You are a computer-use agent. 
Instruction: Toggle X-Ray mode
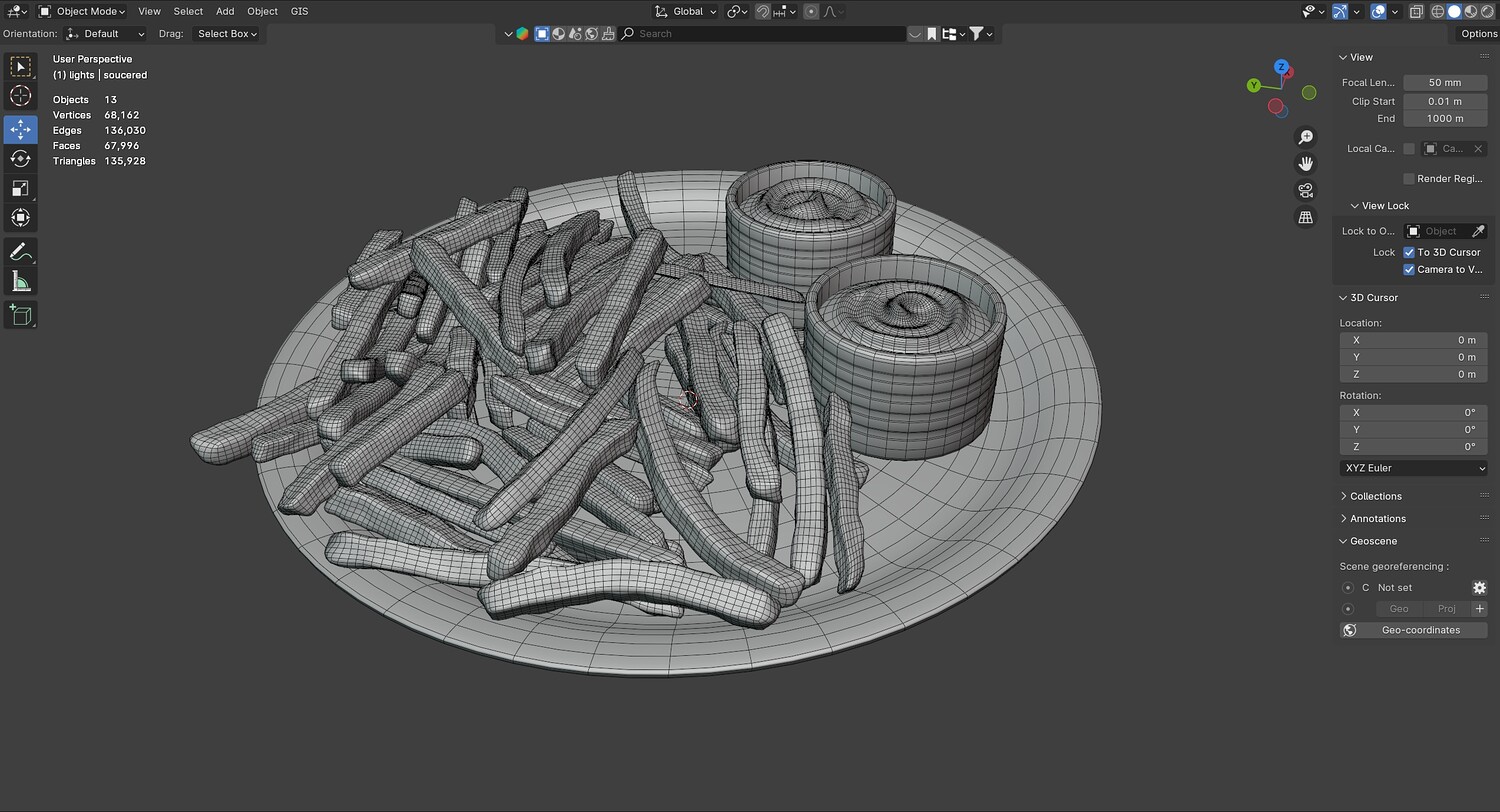coord(1416,12)
